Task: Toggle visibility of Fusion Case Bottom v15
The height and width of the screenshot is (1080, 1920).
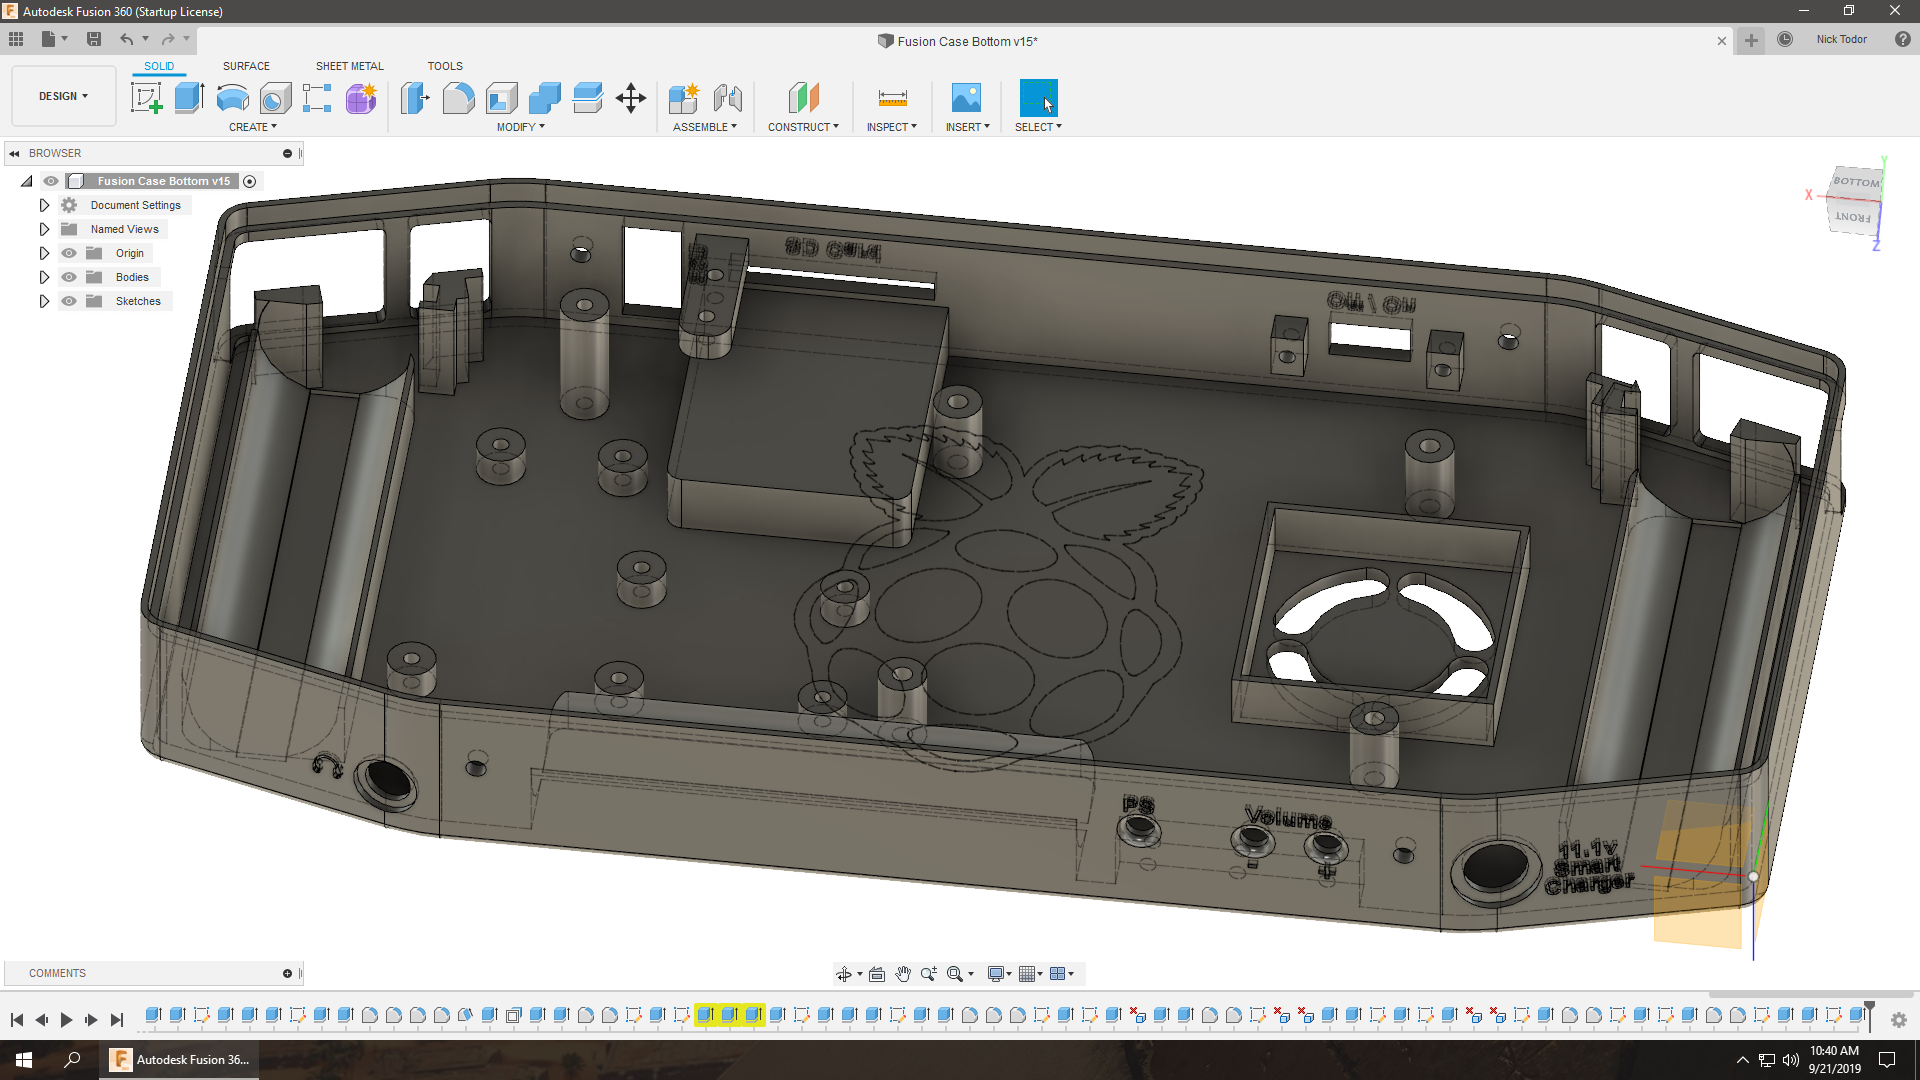Action: [51, 181]
